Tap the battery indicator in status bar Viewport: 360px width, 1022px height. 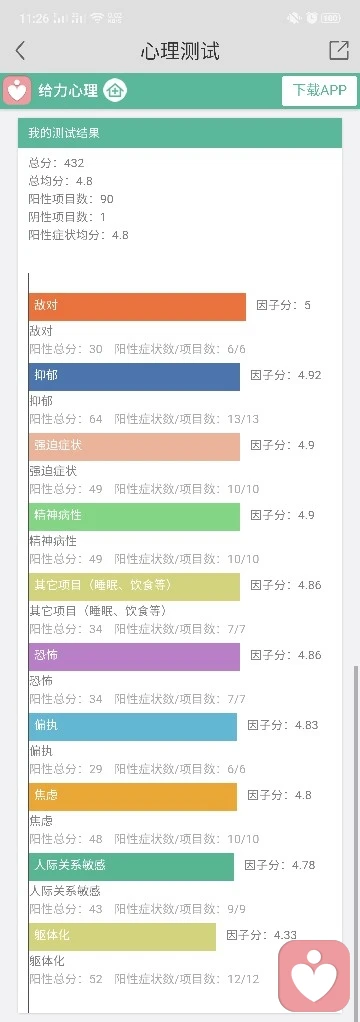(x=331, y=18)
